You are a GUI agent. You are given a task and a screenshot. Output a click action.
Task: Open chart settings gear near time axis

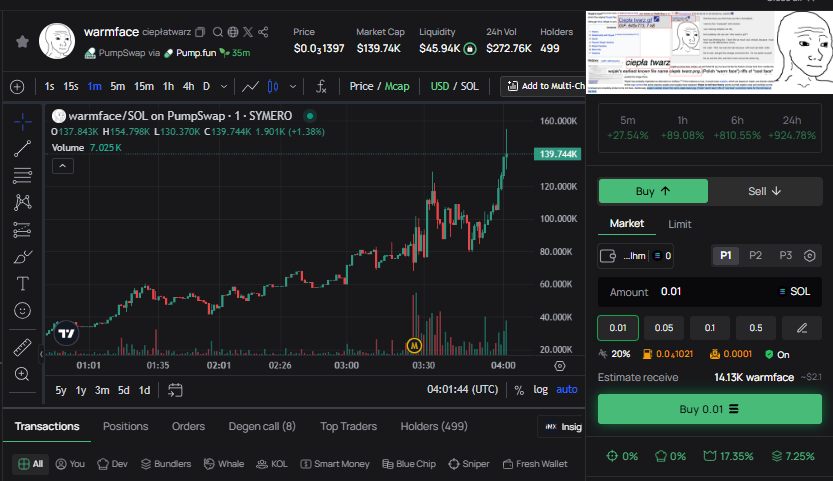tap(559, 366)
